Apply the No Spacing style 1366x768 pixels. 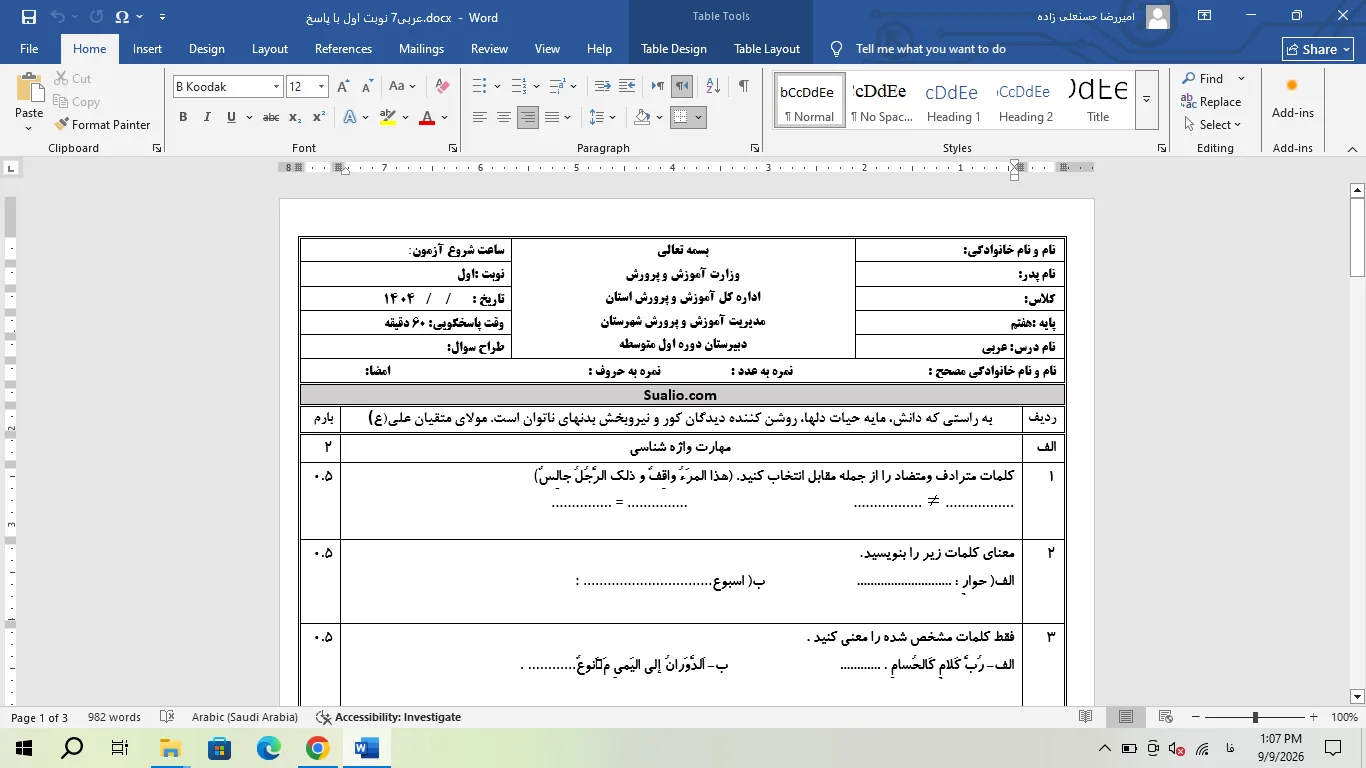coord(881,99)
